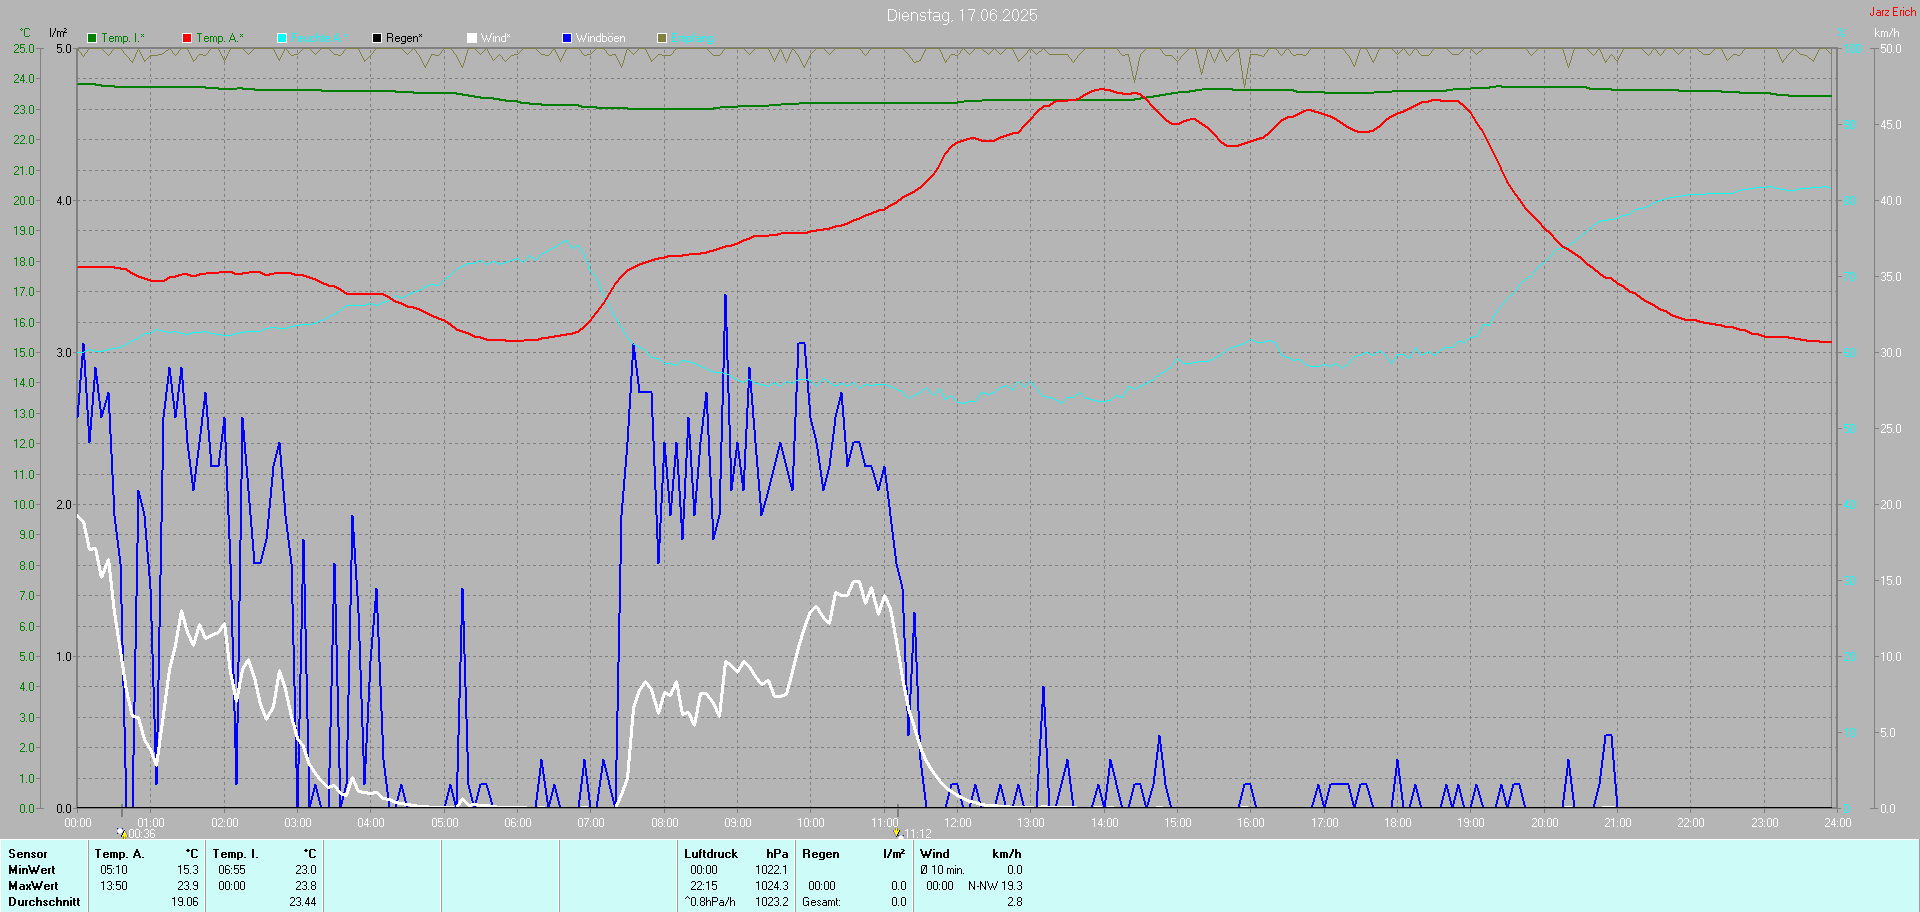Image resolution: width=1920 pixels, height=912 pixels.
Task: Click the Temp. A. minimum value 15.3
Action: [188, 870]
